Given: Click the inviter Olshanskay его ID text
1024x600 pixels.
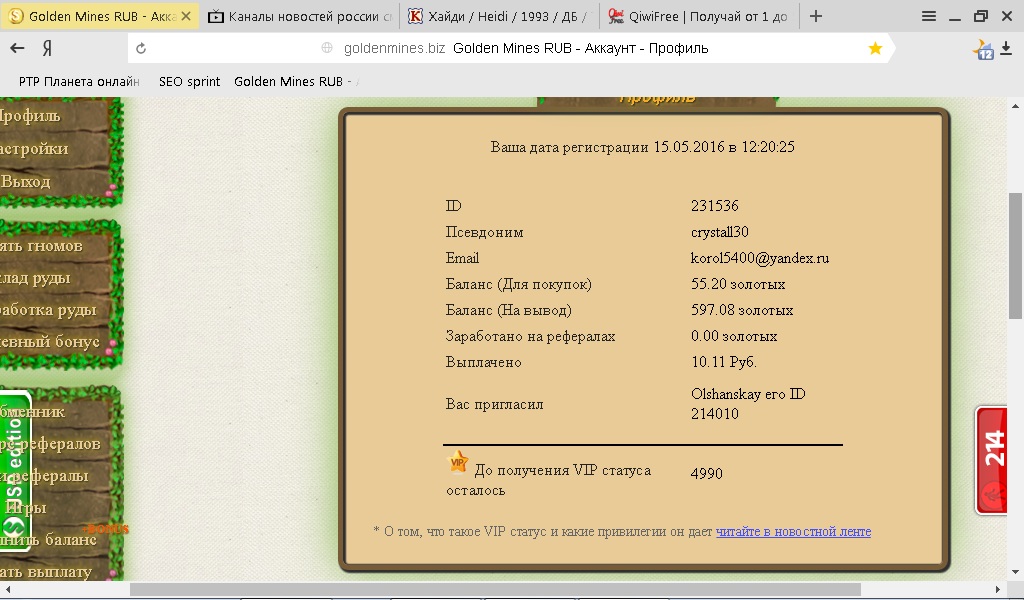Looking at the screenshot, I should coord(748,394).
